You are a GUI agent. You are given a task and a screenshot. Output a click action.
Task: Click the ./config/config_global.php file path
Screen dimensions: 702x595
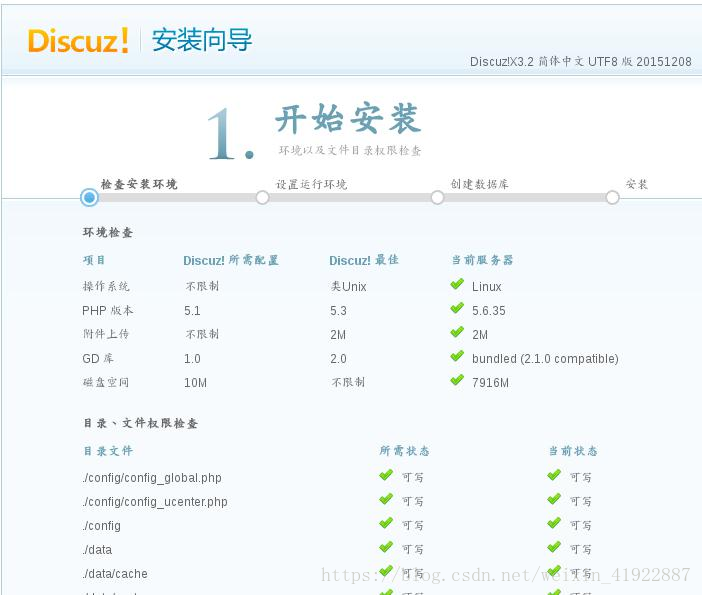tap(152, 478)
